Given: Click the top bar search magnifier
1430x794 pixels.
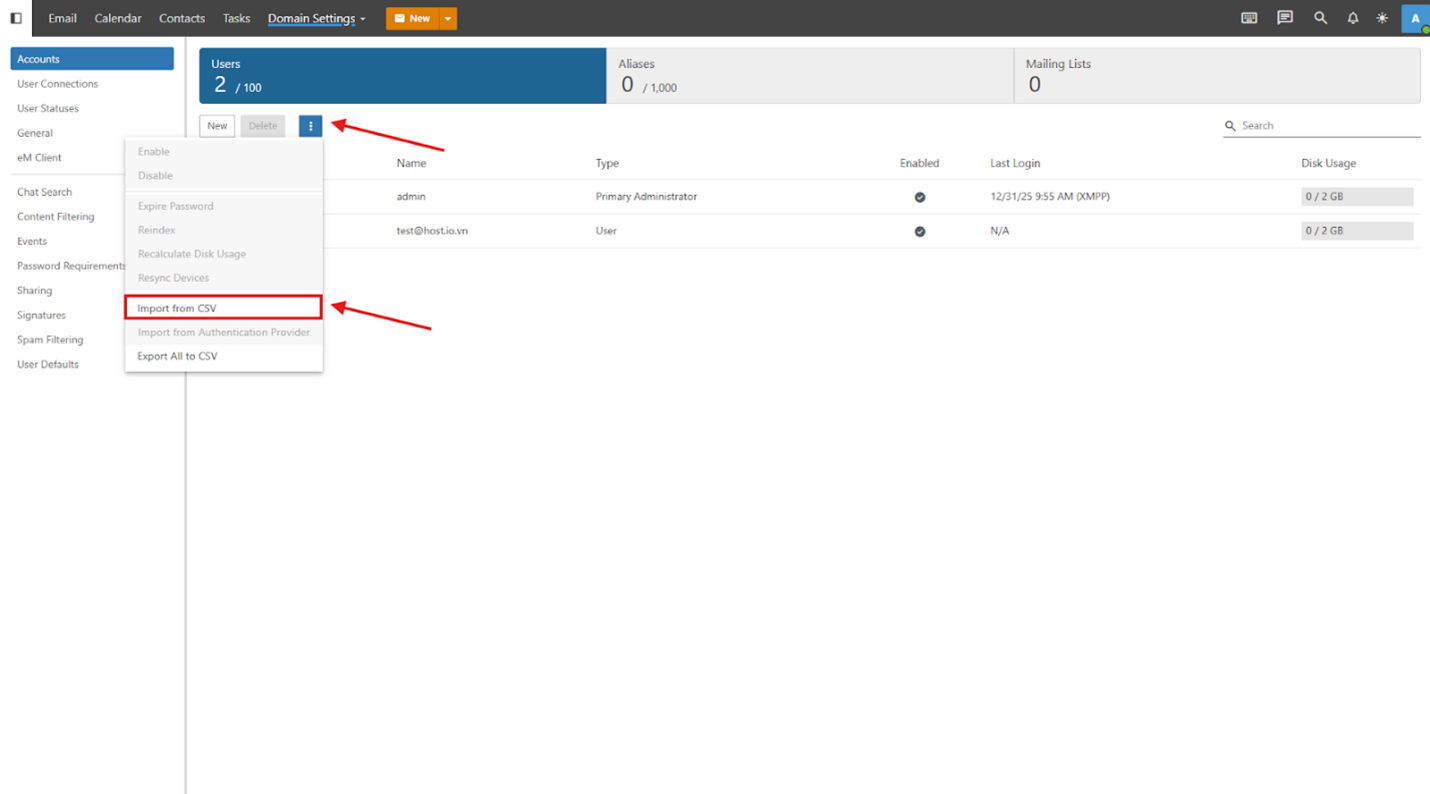Looking at the screenshot, I should coord(1320,18).
